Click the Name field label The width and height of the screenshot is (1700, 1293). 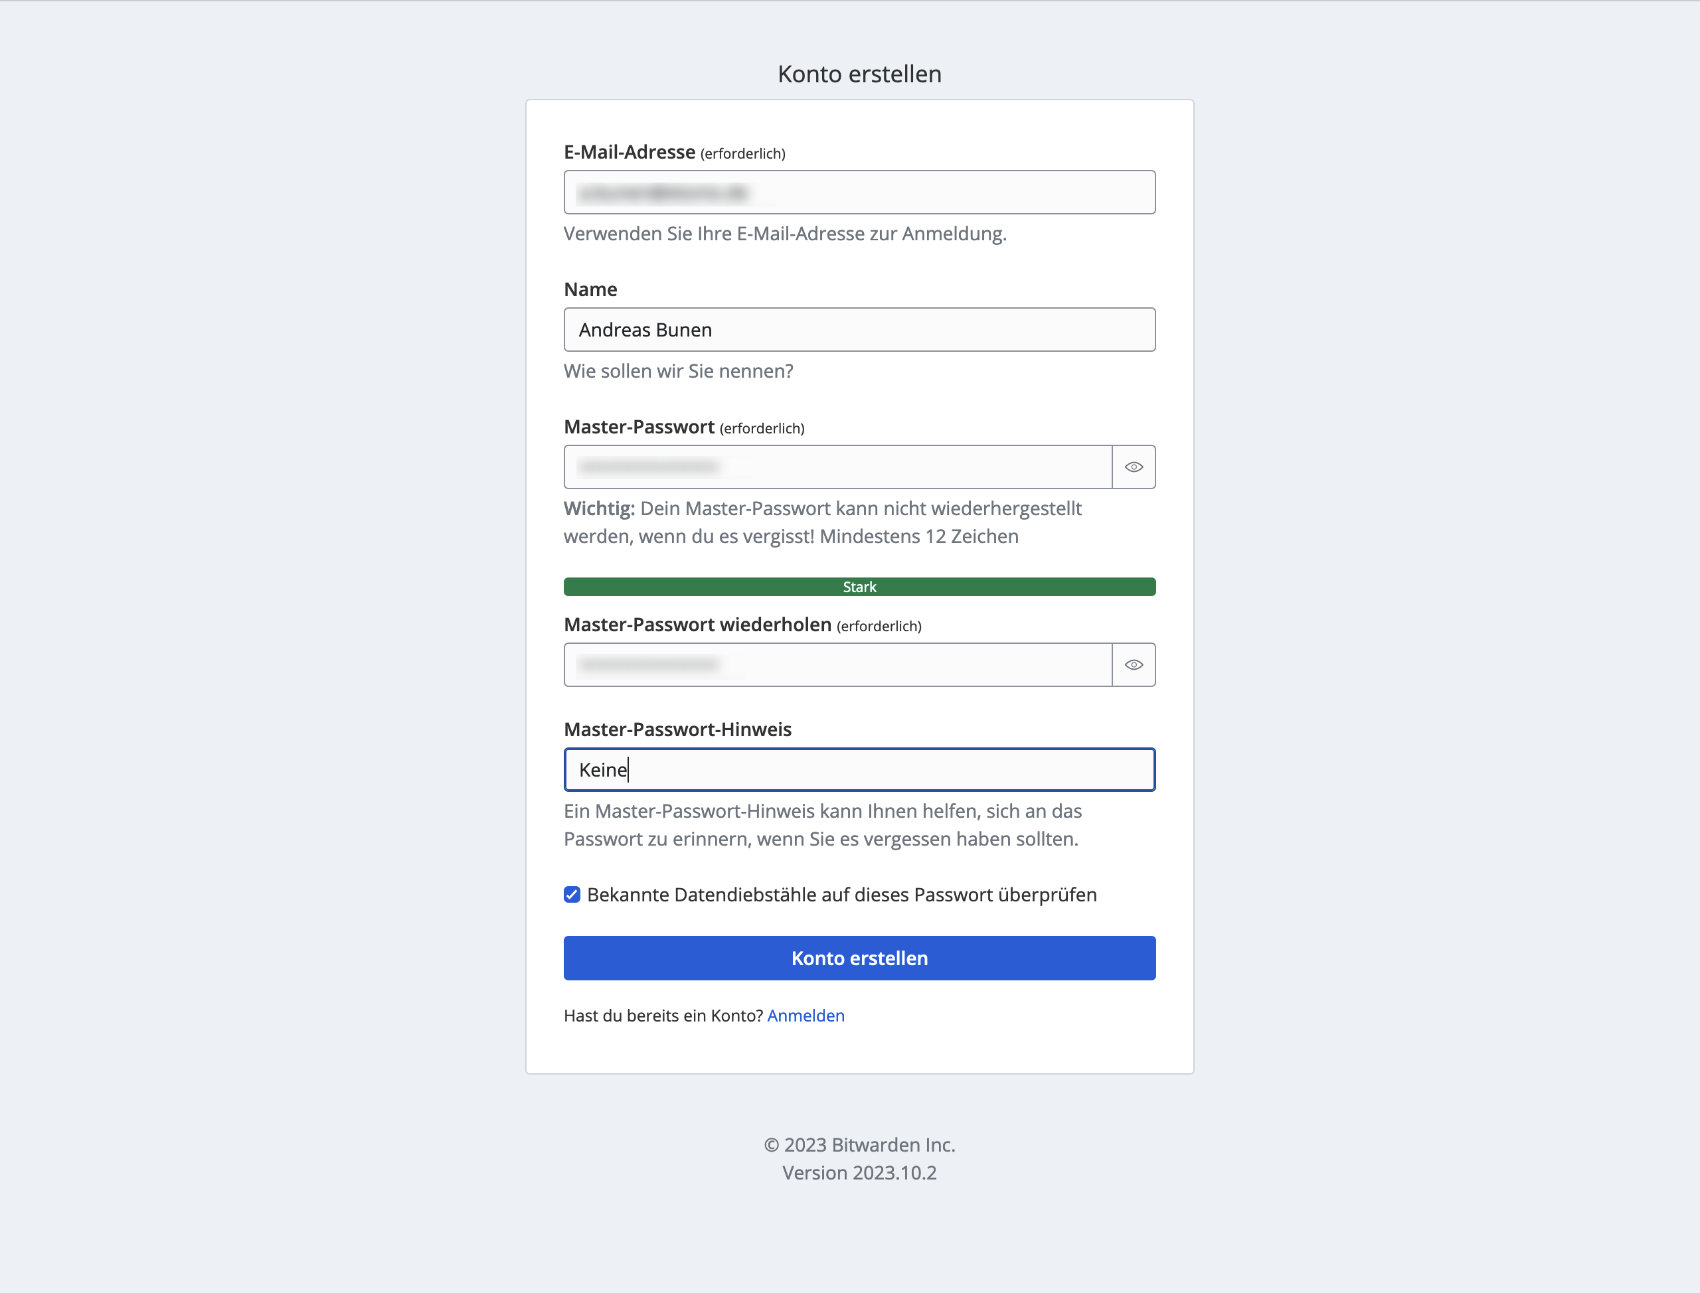(x=591, y=290)
